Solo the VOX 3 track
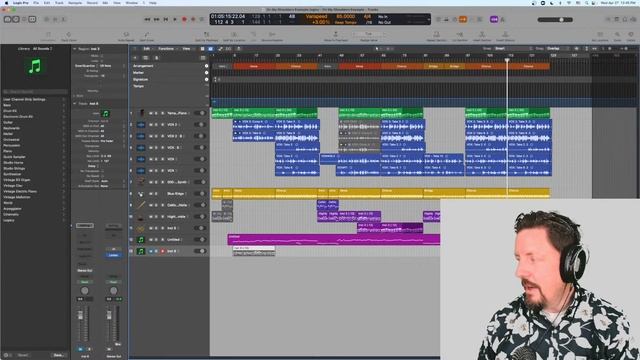Screen dimensions: 640x360 156,124
